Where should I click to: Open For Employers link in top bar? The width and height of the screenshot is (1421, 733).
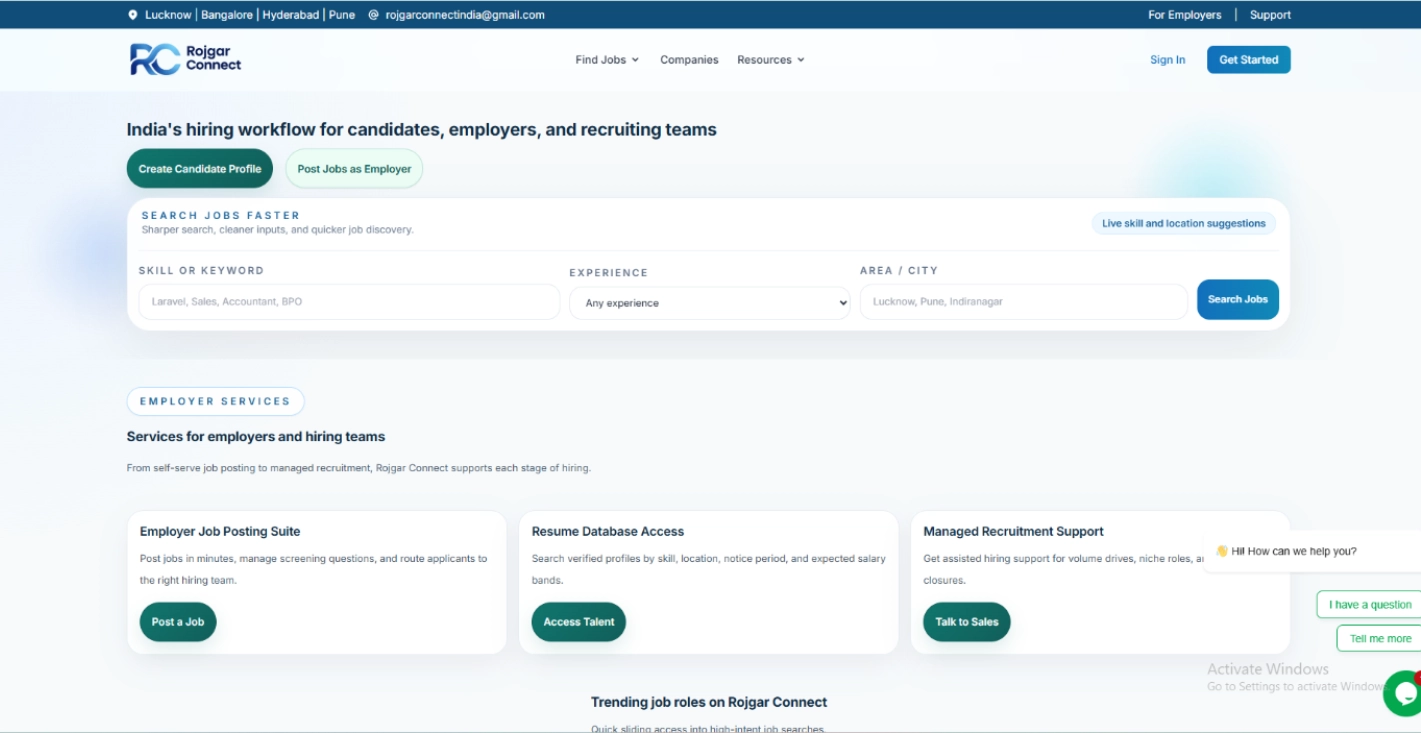coord(1184,15)
